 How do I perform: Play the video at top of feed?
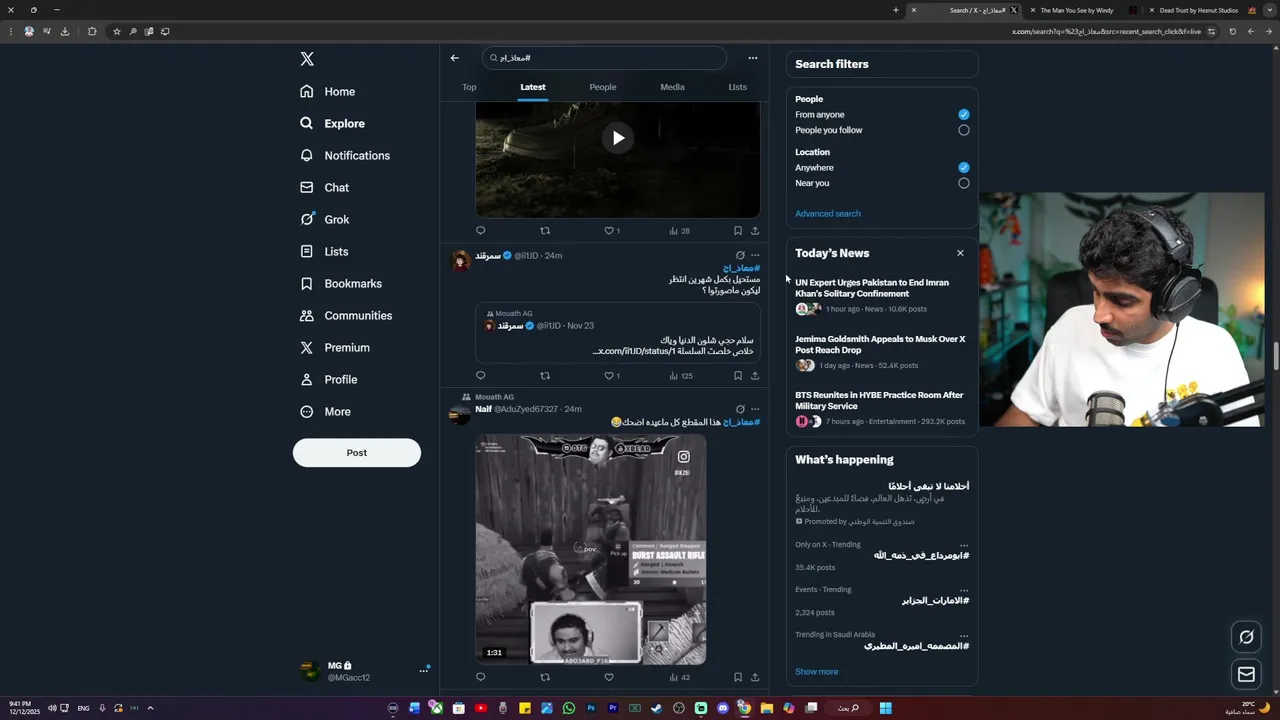click(618, 138)
